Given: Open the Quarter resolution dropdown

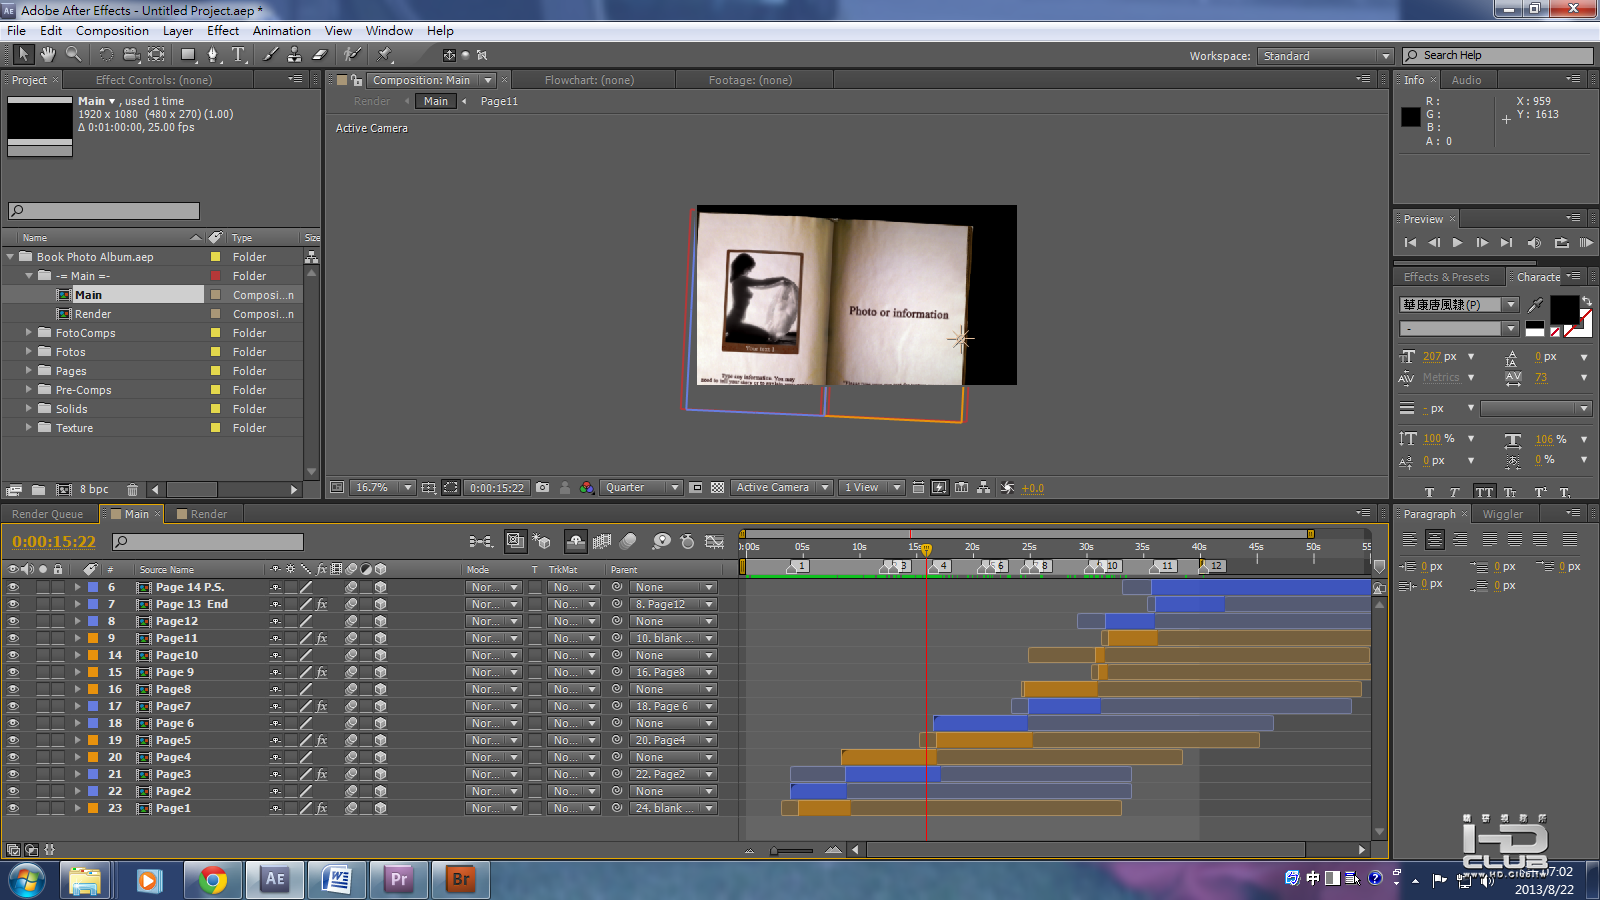Looking at the screenshot, I should (x=641, y=488).
